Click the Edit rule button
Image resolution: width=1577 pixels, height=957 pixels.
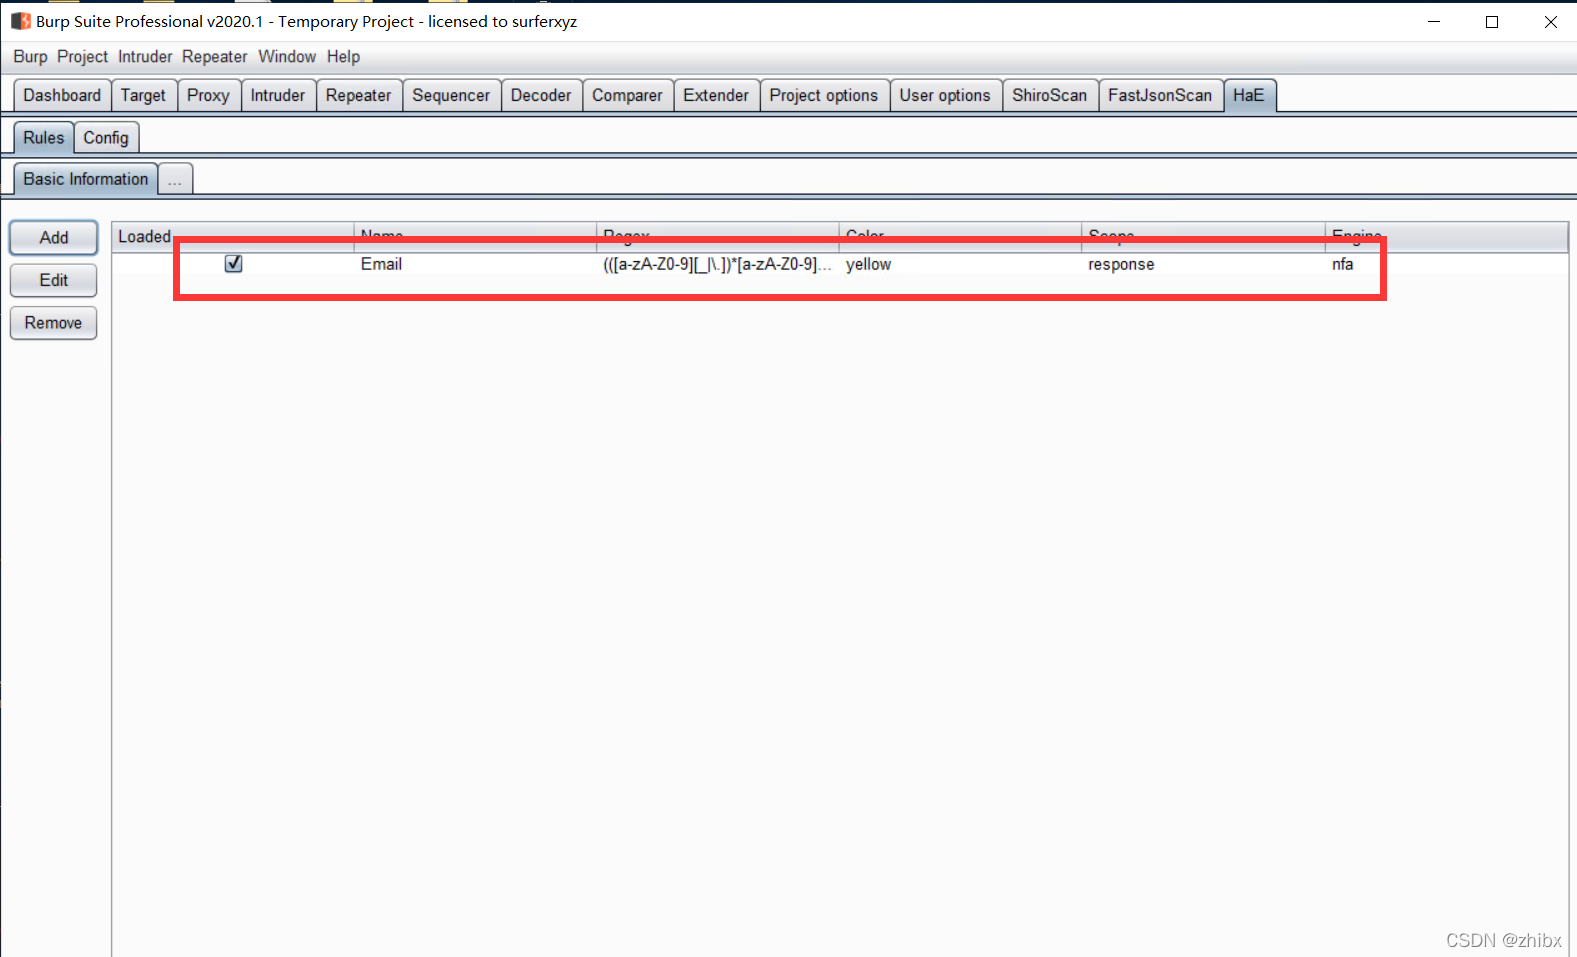coord(54,280)
